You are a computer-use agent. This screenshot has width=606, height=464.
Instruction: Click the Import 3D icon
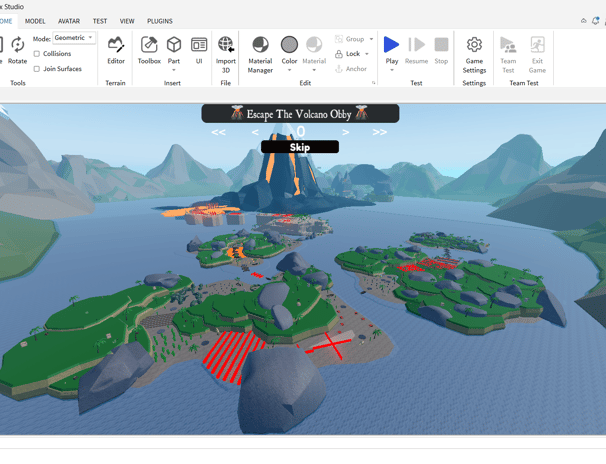[x=226, y=44]
